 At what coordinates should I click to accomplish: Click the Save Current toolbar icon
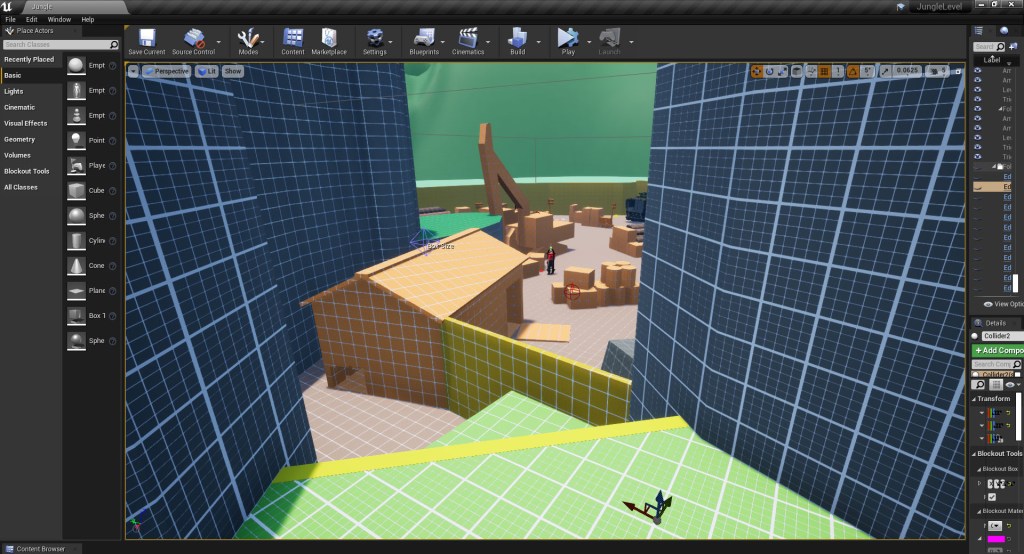(147, 40)
